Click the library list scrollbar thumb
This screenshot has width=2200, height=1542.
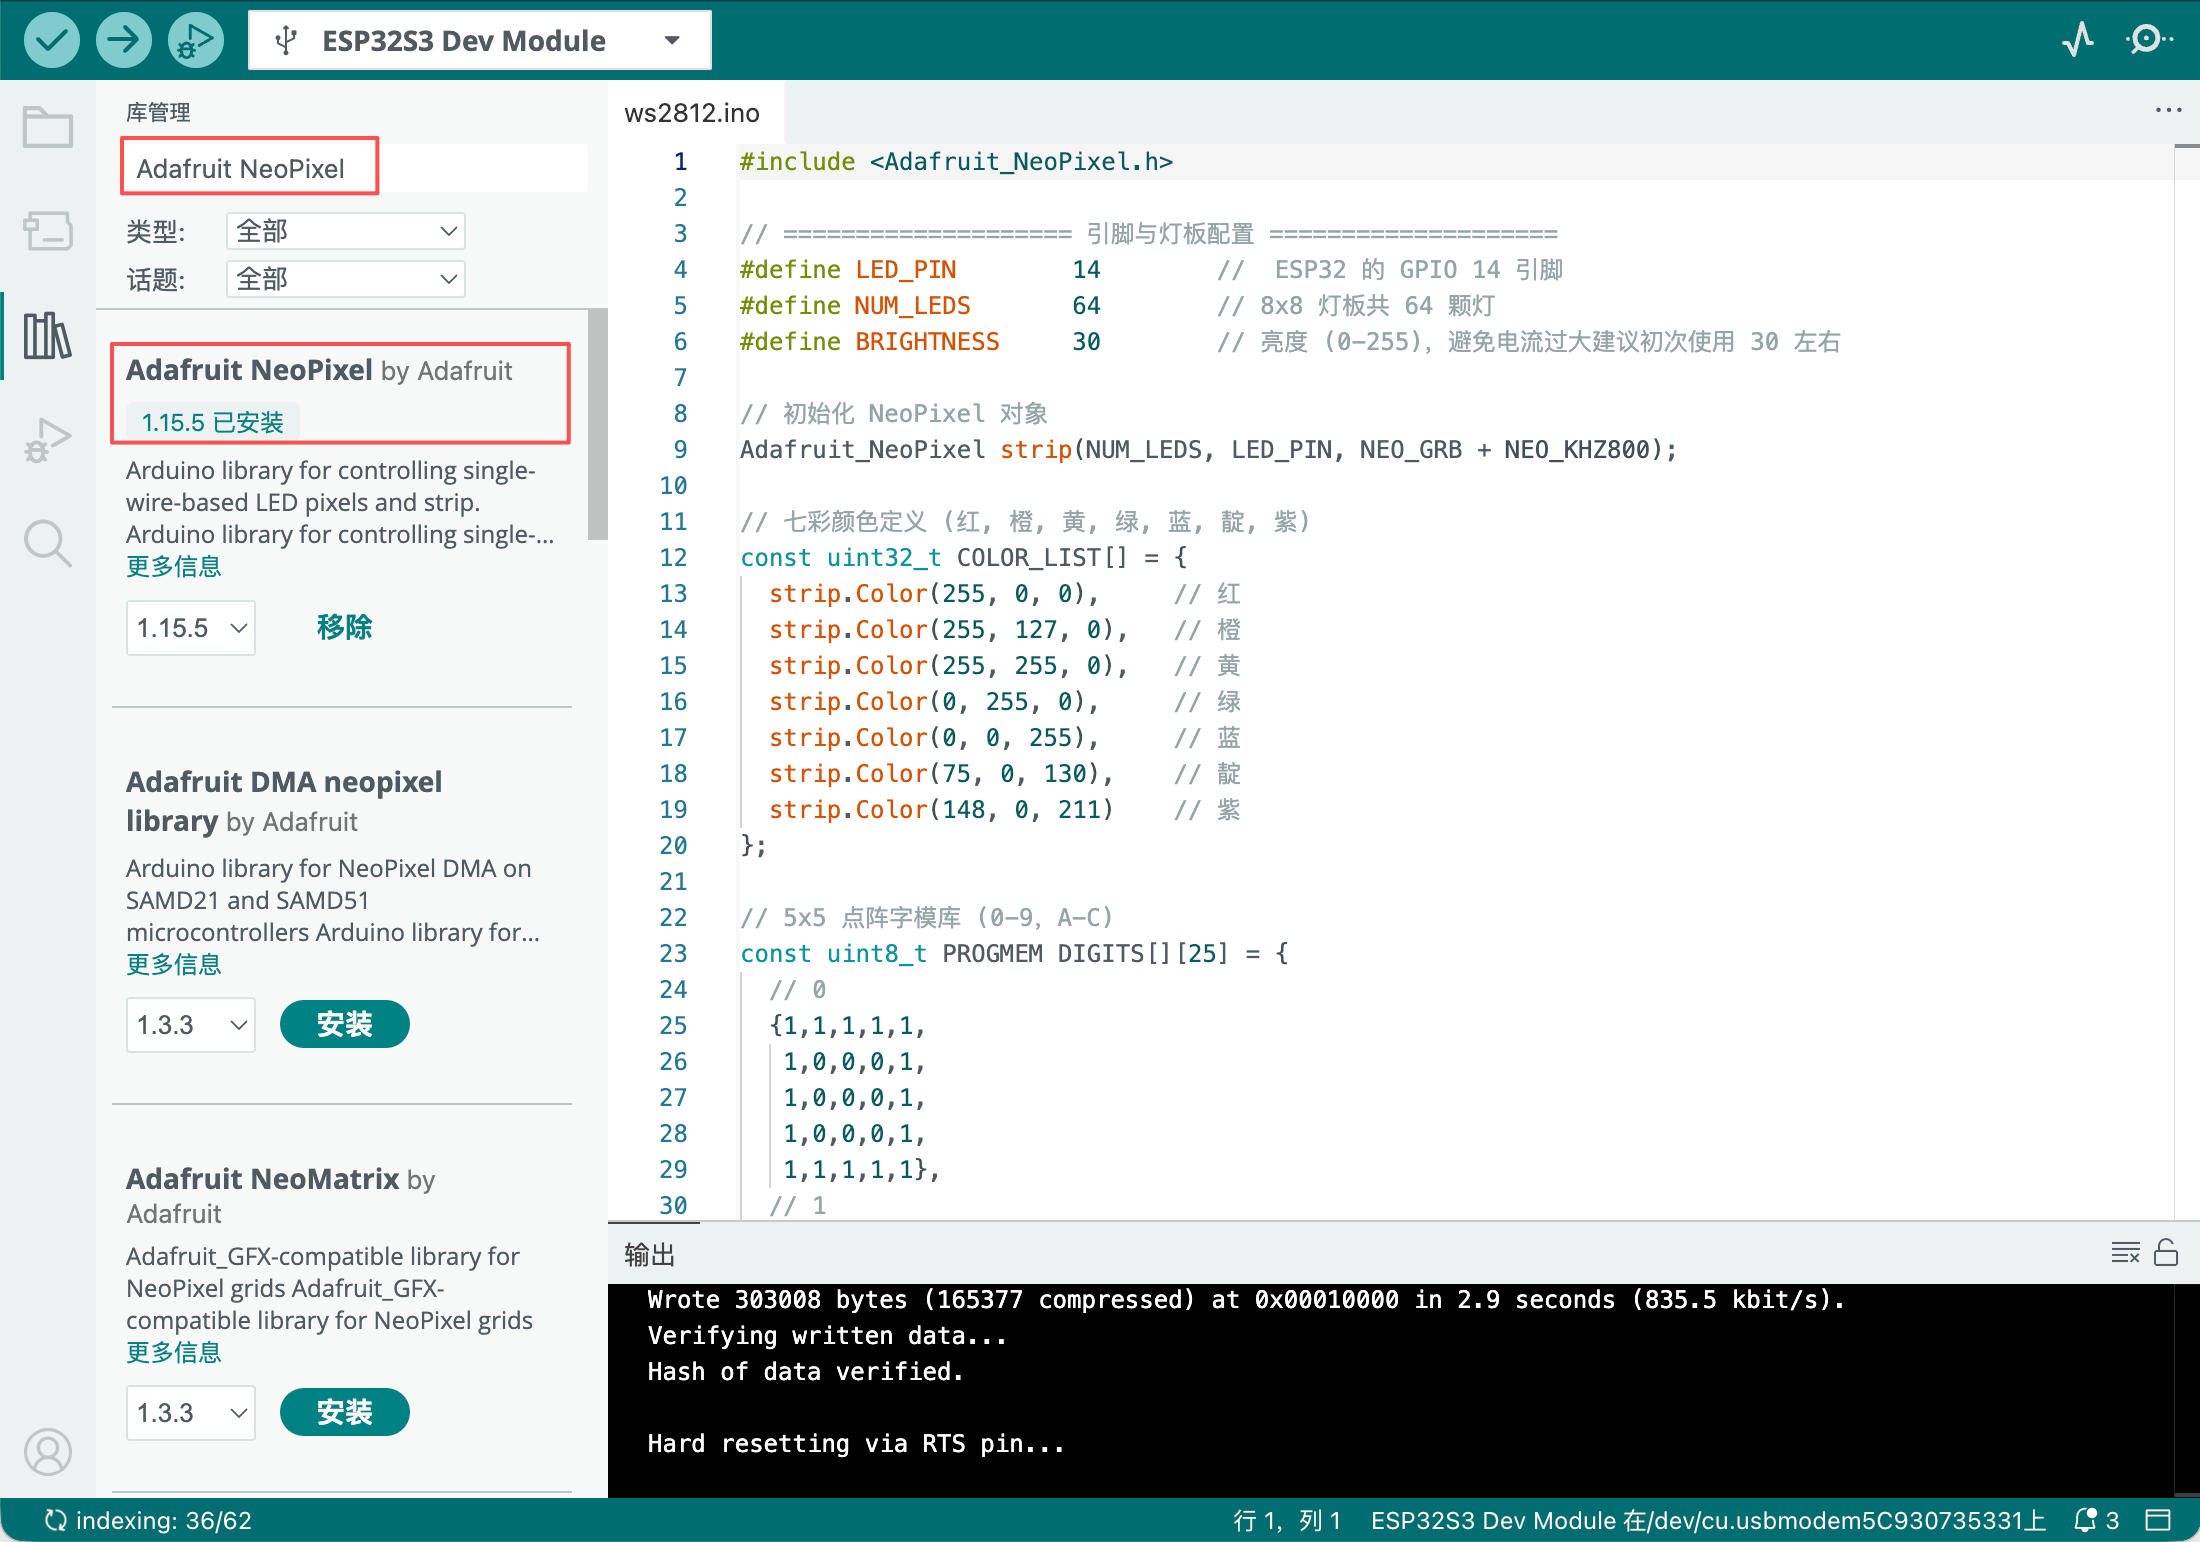(598, 424)
